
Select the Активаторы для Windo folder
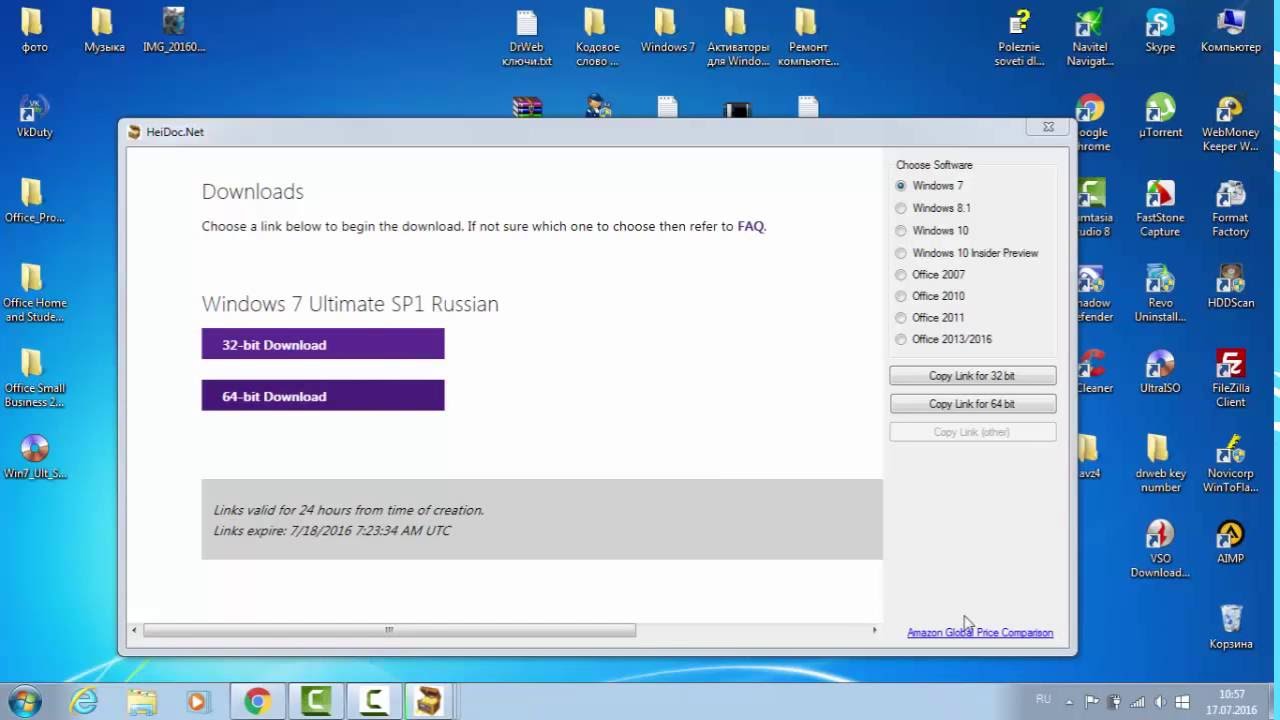(x=738, y=37)
